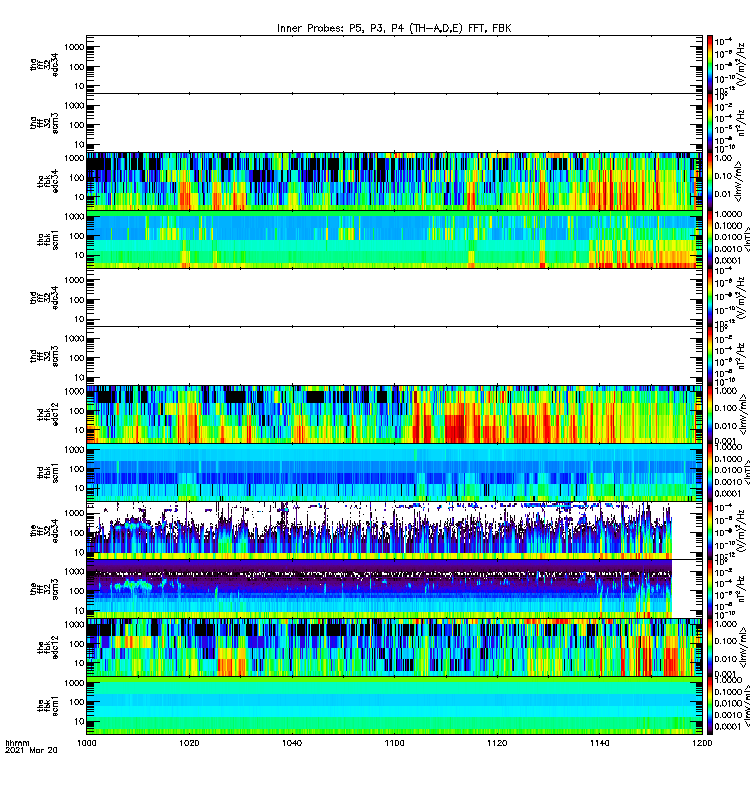The image size is (750, 800).
Task: Select the 'the fbk edc12' panel label
Action: 48,648
